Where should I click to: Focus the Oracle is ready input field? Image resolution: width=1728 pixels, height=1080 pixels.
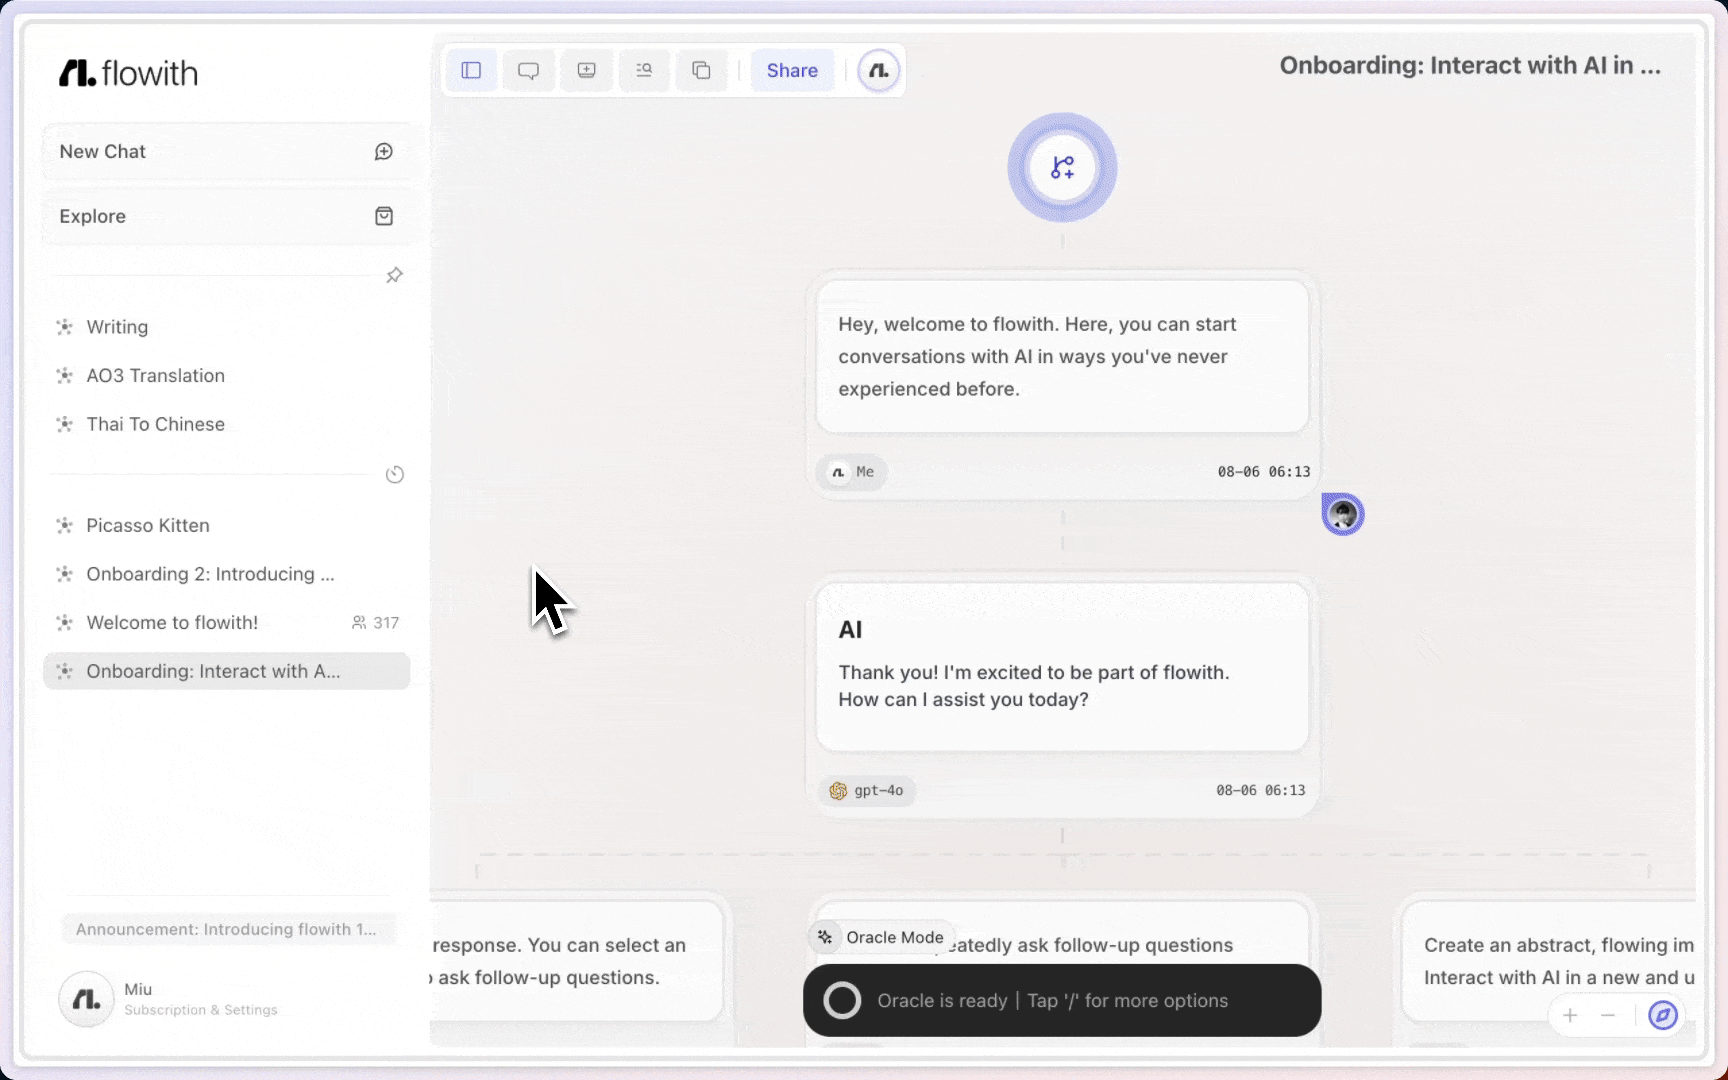point(1062,1001)
